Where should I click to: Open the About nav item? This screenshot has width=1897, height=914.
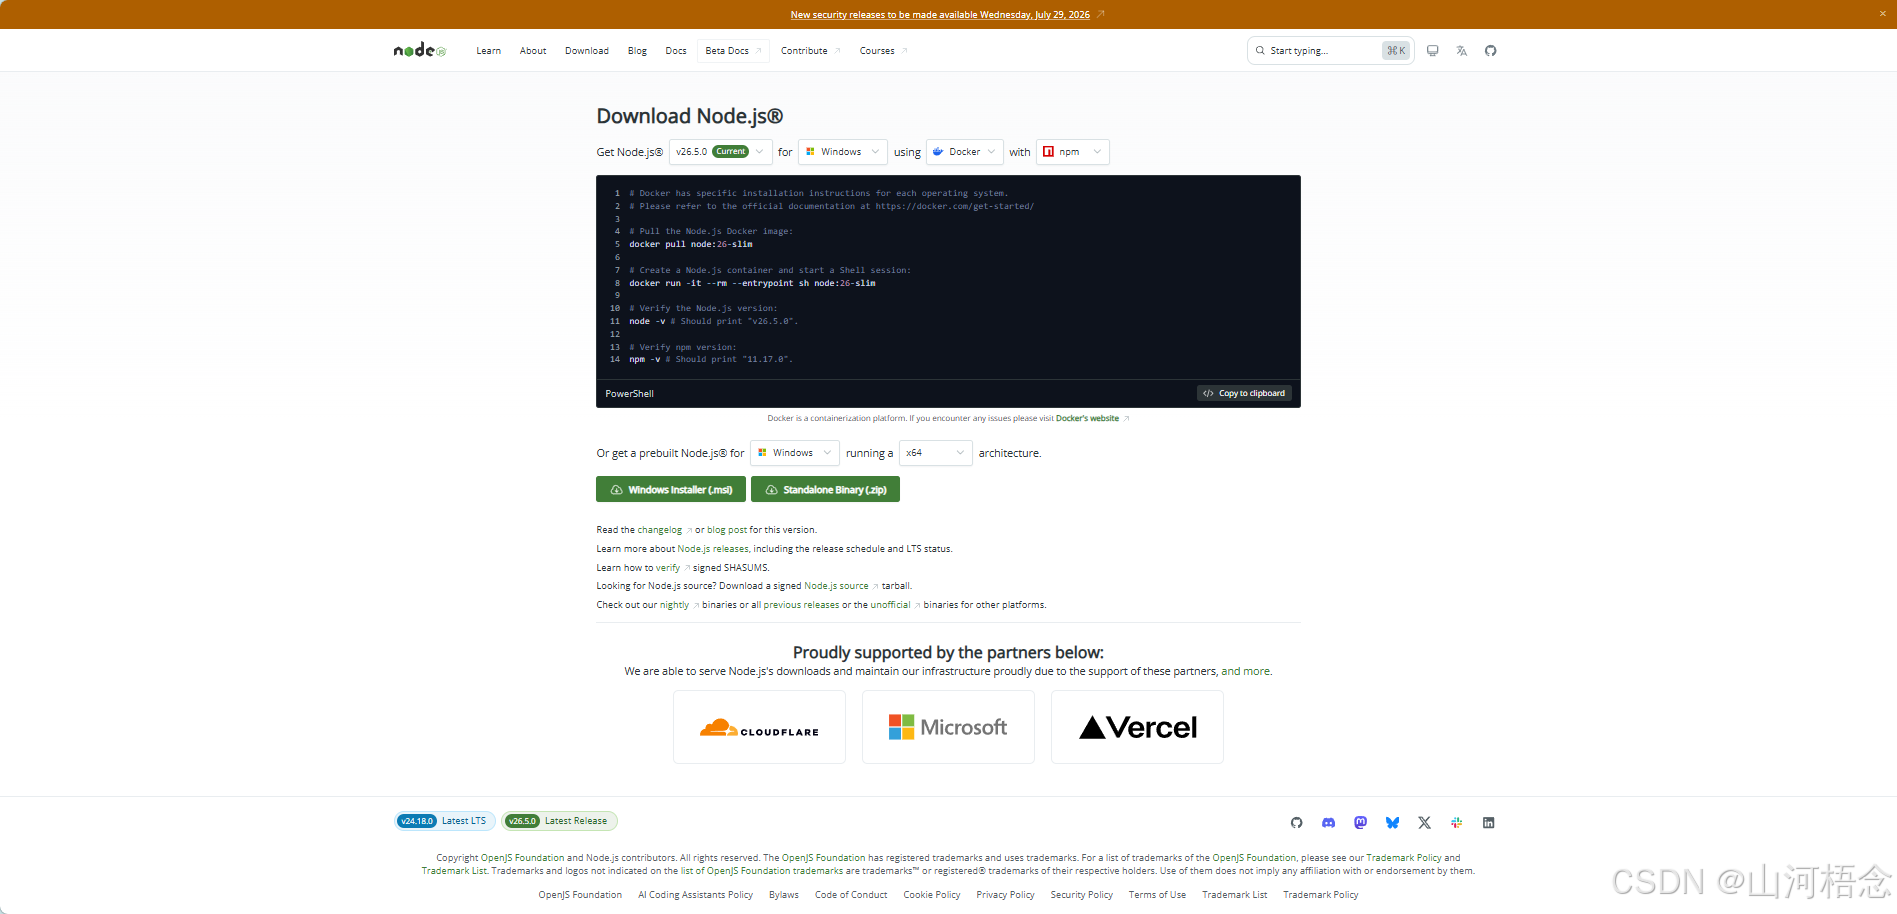533,51
